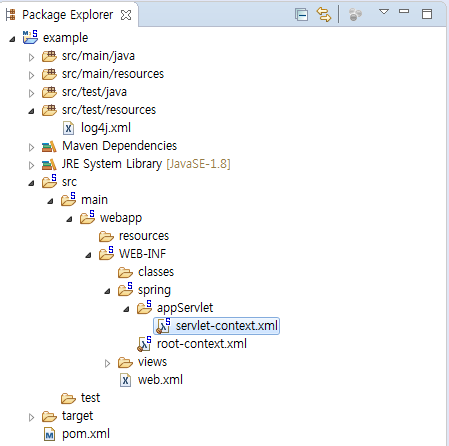Image resolution: width=449 pixels, height=446 pixels.
Task: Click the main folder icon
Action: pyautogui.click(x=68, y=199)
